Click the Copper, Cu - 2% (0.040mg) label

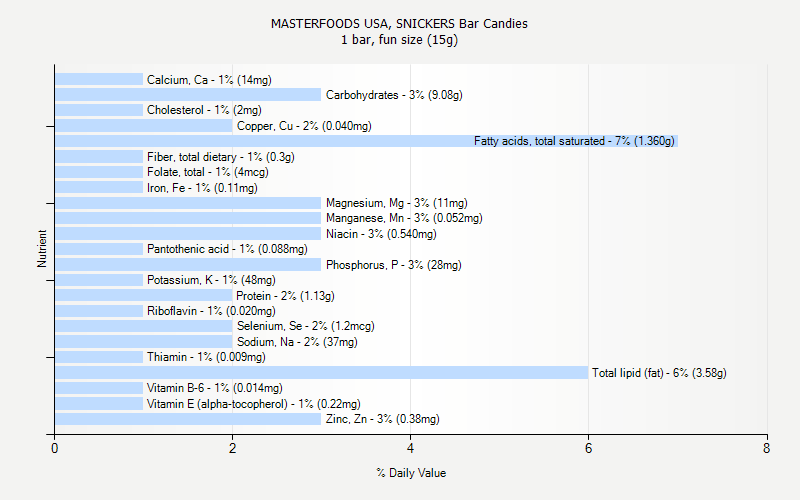304,126
